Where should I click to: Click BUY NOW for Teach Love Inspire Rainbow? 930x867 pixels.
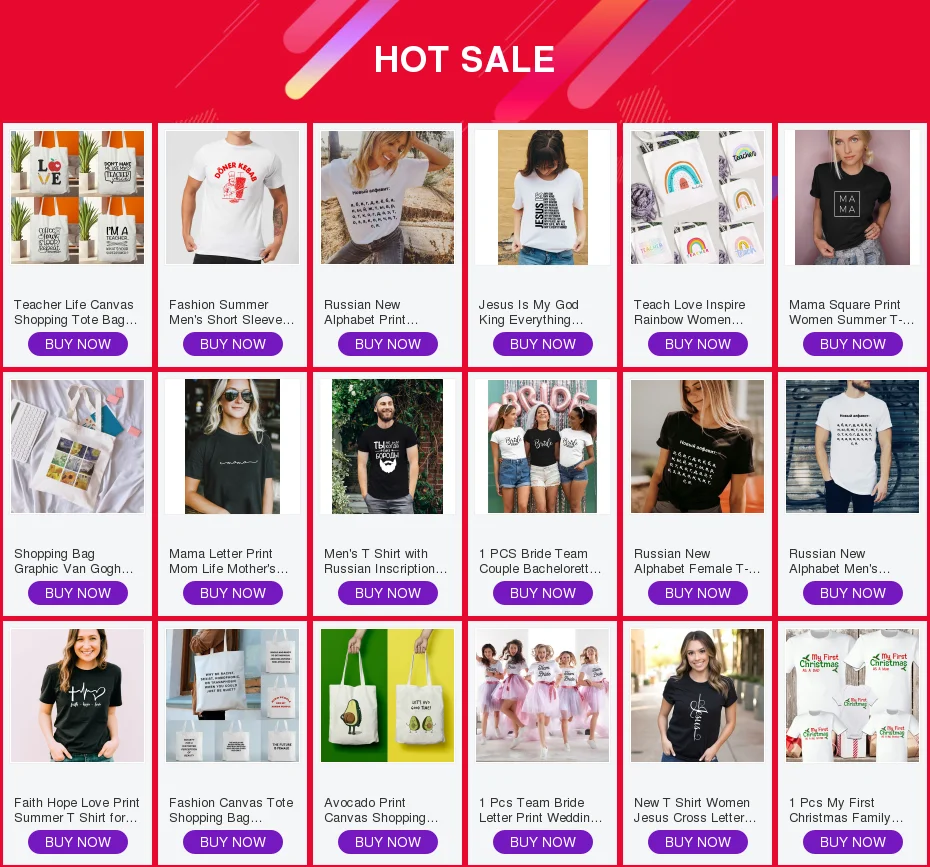coord(698,344)
